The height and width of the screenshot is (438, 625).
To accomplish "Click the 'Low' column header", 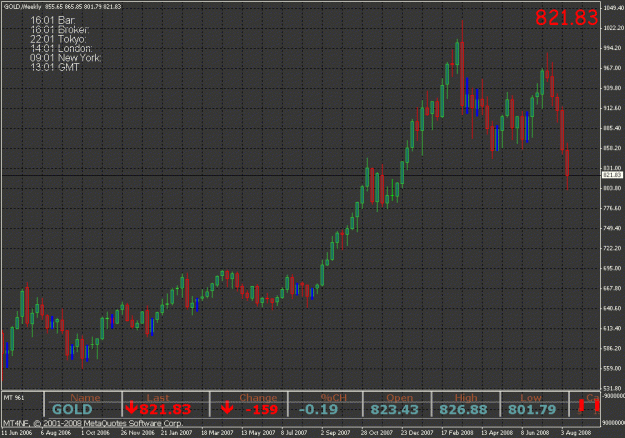I will (x=531, y=398).
